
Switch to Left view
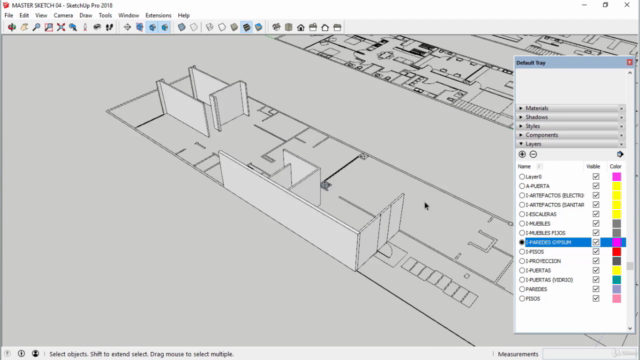[338, 27]
